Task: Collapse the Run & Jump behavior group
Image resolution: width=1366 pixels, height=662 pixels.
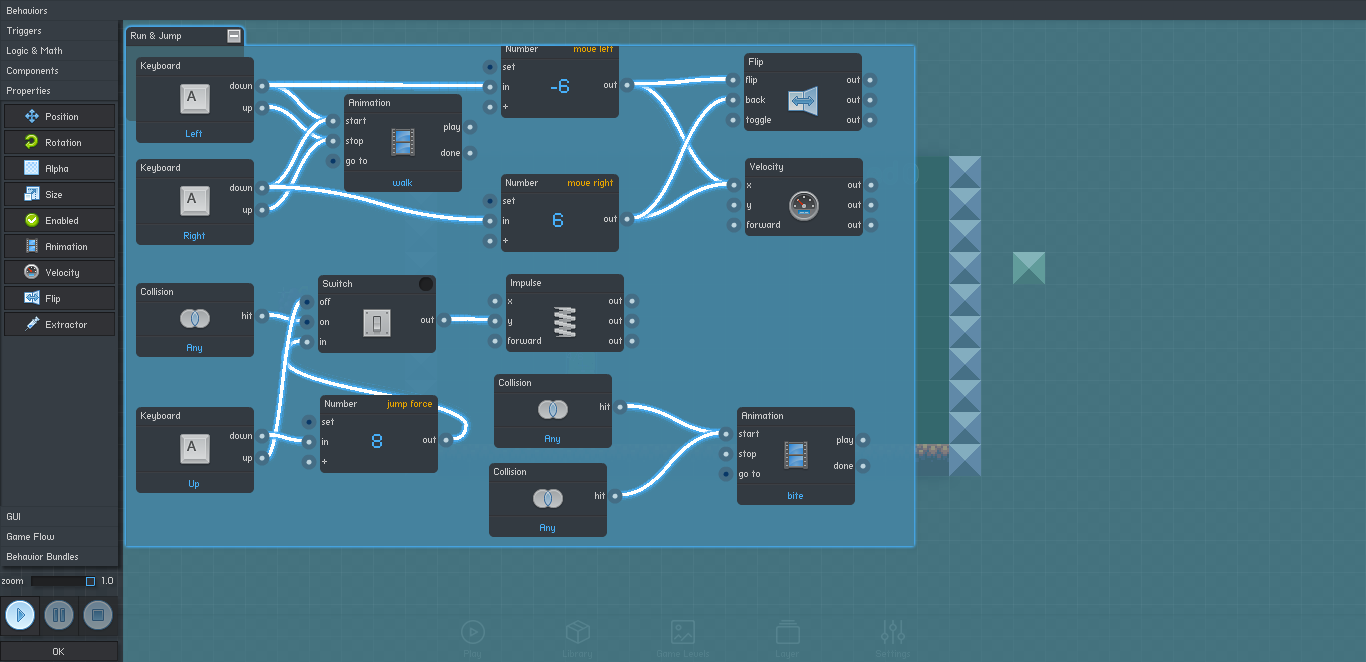Action: (234, 36)
